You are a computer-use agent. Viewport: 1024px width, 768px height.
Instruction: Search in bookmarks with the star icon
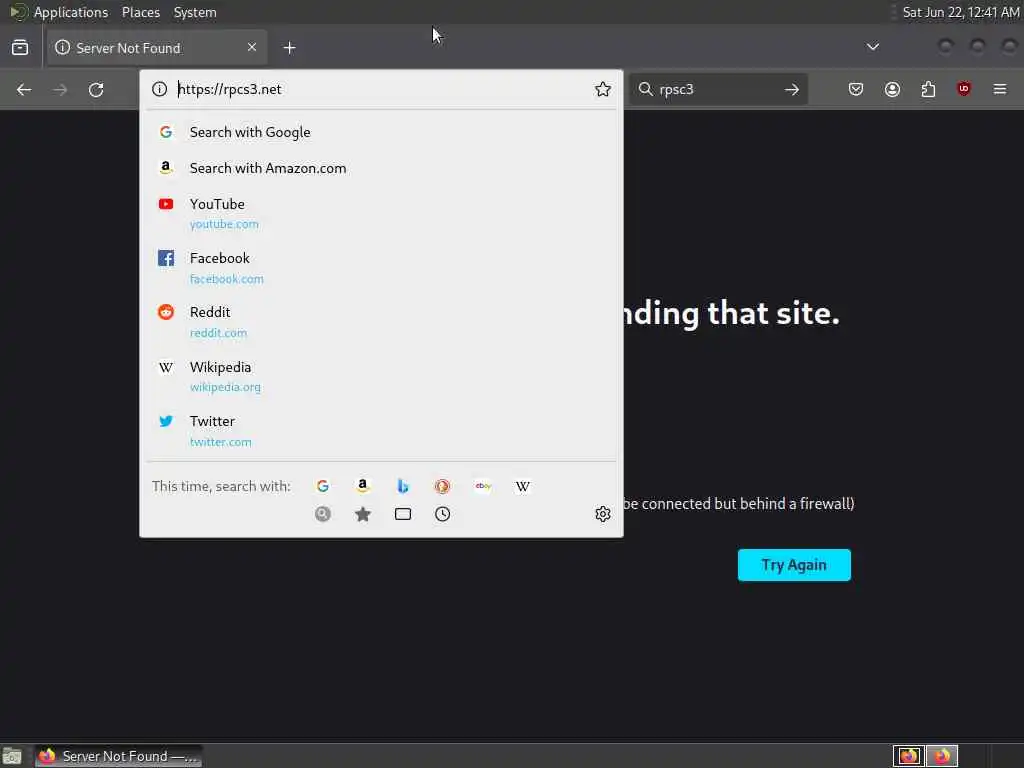[x=362, y=514]
